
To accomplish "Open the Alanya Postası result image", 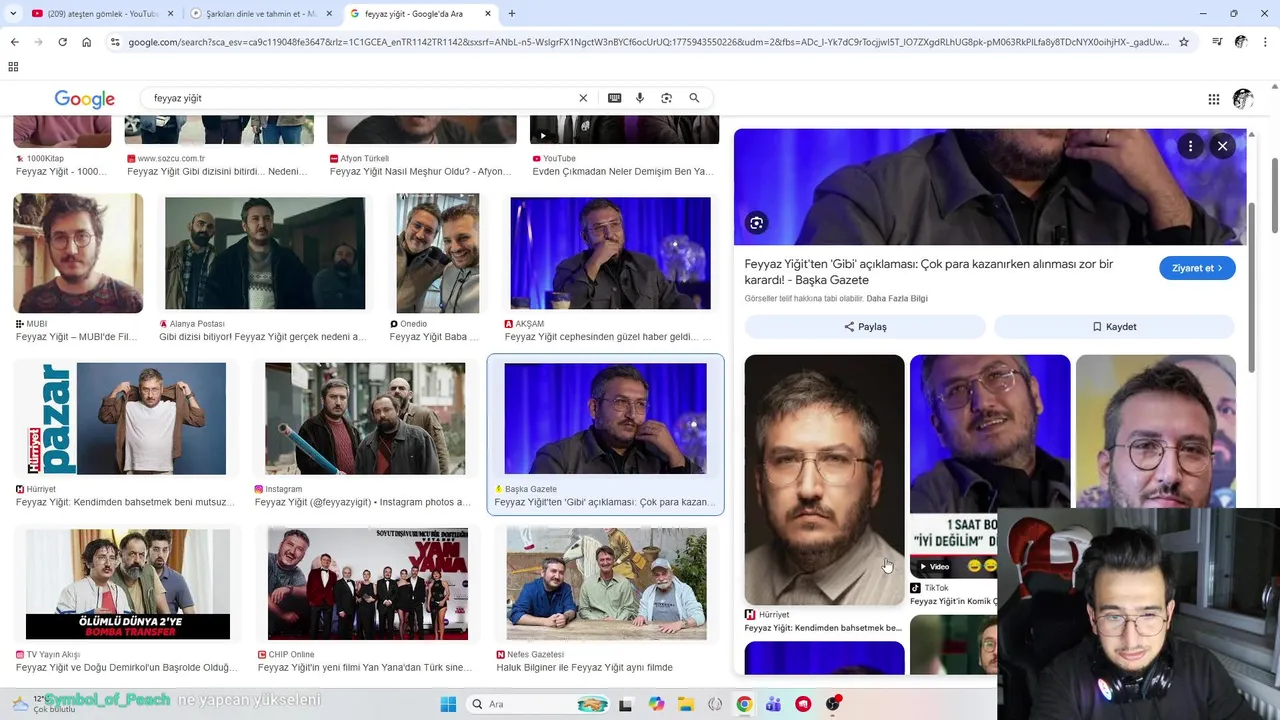I will point(265,253).
